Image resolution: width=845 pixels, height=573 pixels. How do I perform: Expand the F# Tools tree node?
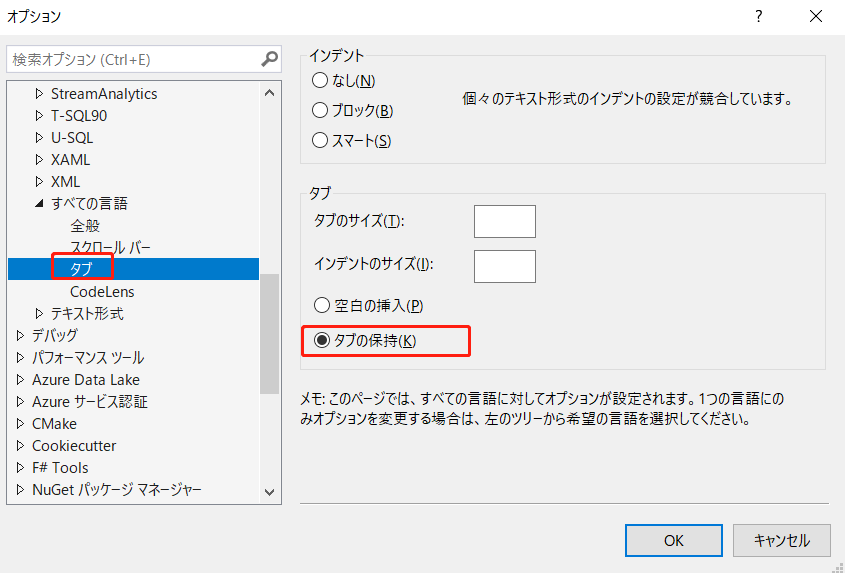tap(20, 467)
